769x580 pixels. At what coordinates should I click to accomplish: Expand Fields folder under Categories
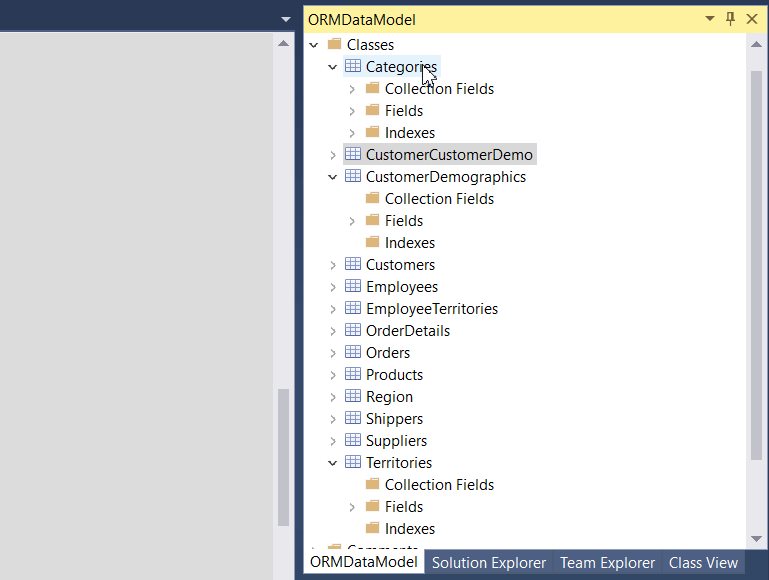[352, 111]
